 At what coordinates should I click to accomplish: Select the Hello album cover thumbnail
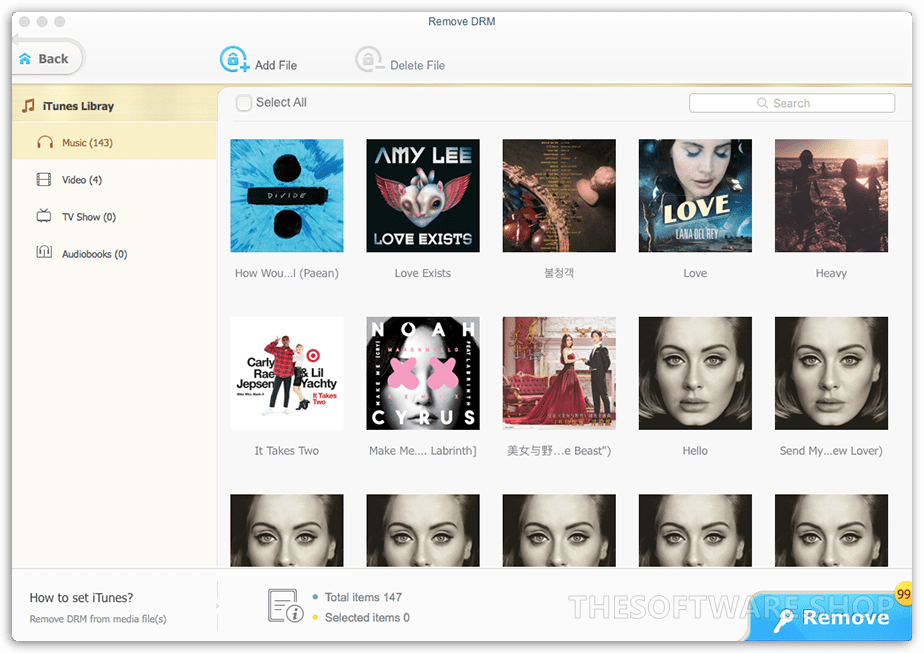(695, 373)
